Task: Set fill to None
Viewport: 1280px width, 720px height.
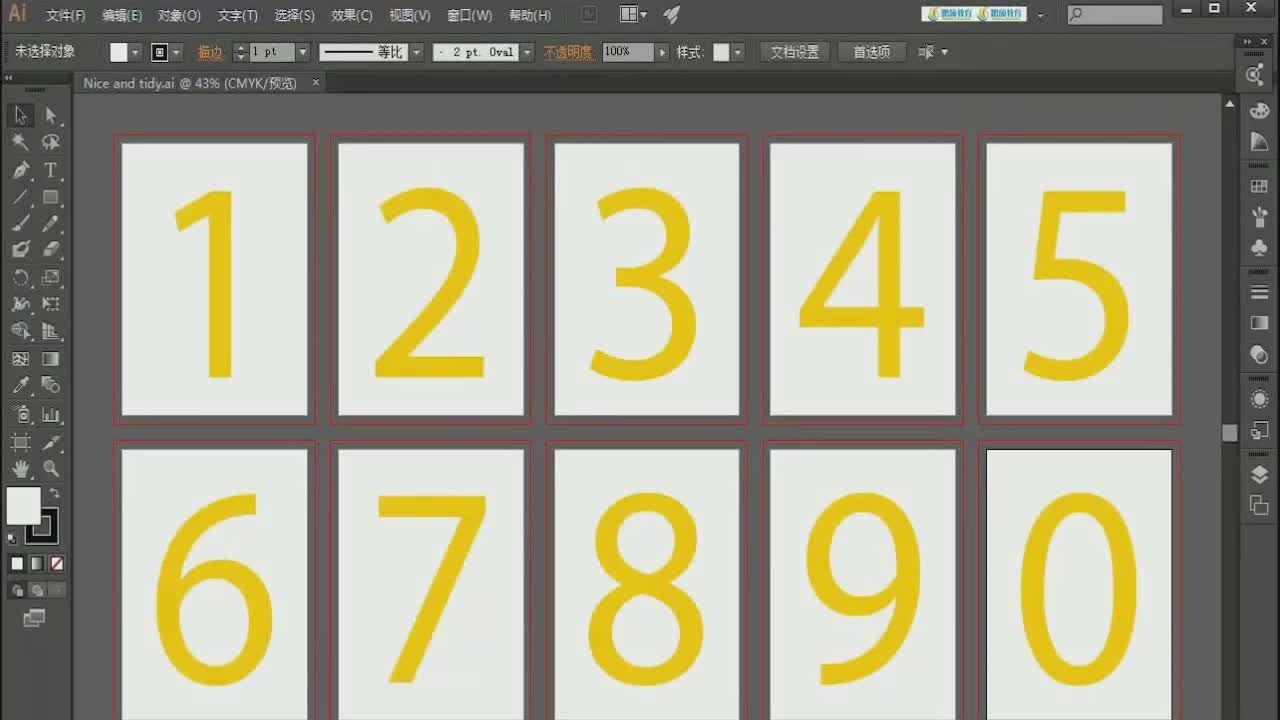Action: coord(57,564)
